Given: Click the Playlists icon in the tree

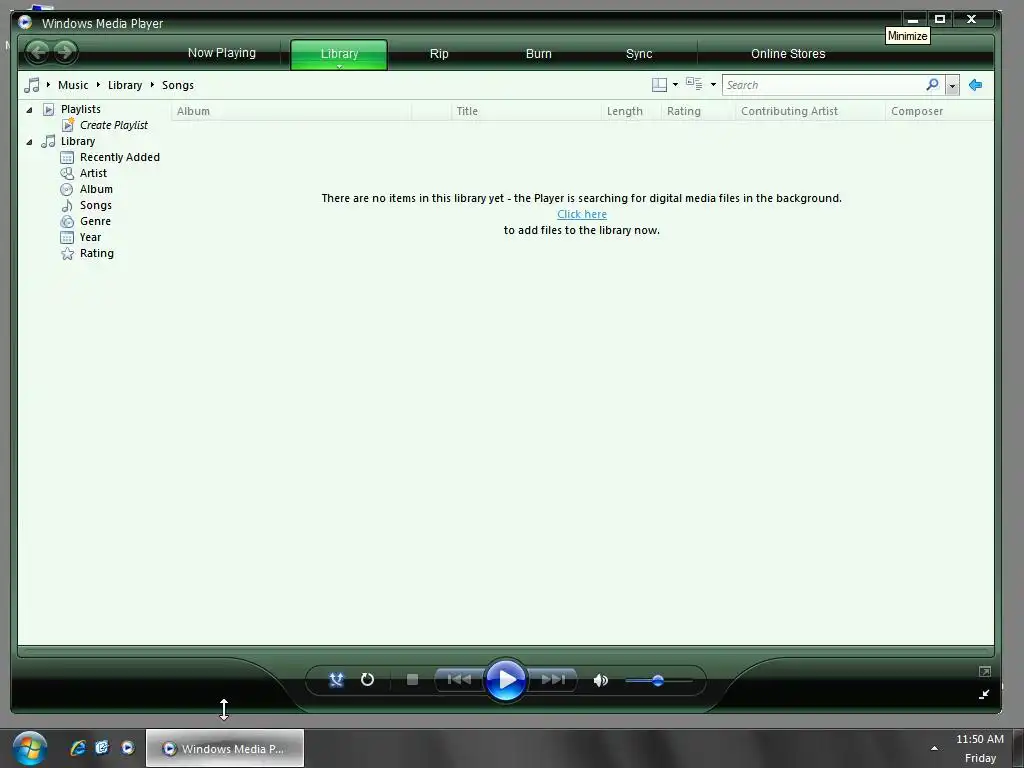Looking at the screenshot, I should click(x=48, y=109).
